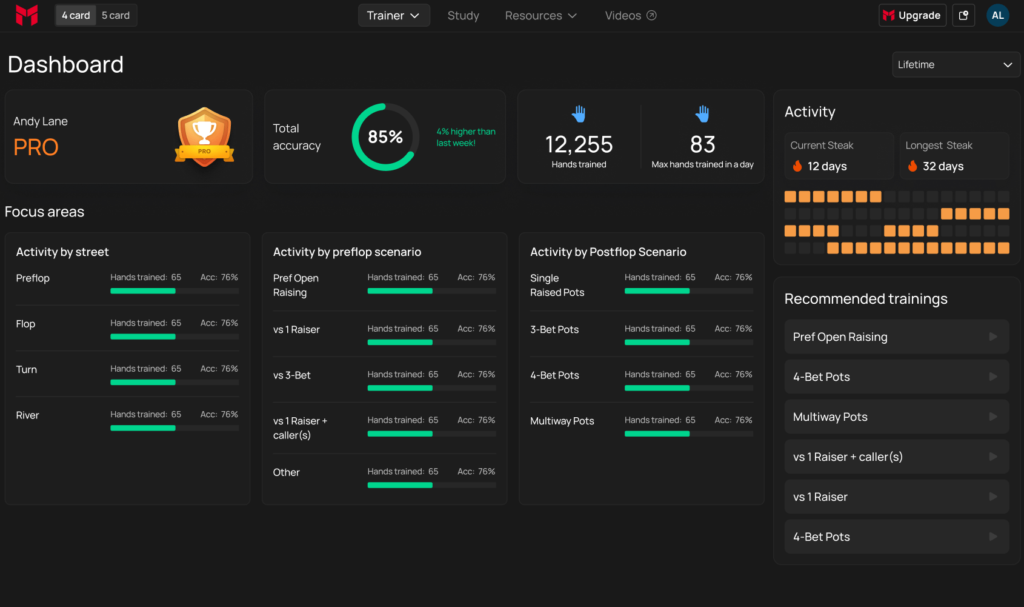Click the Upgrade button
1024x607 pixels.
911,15
